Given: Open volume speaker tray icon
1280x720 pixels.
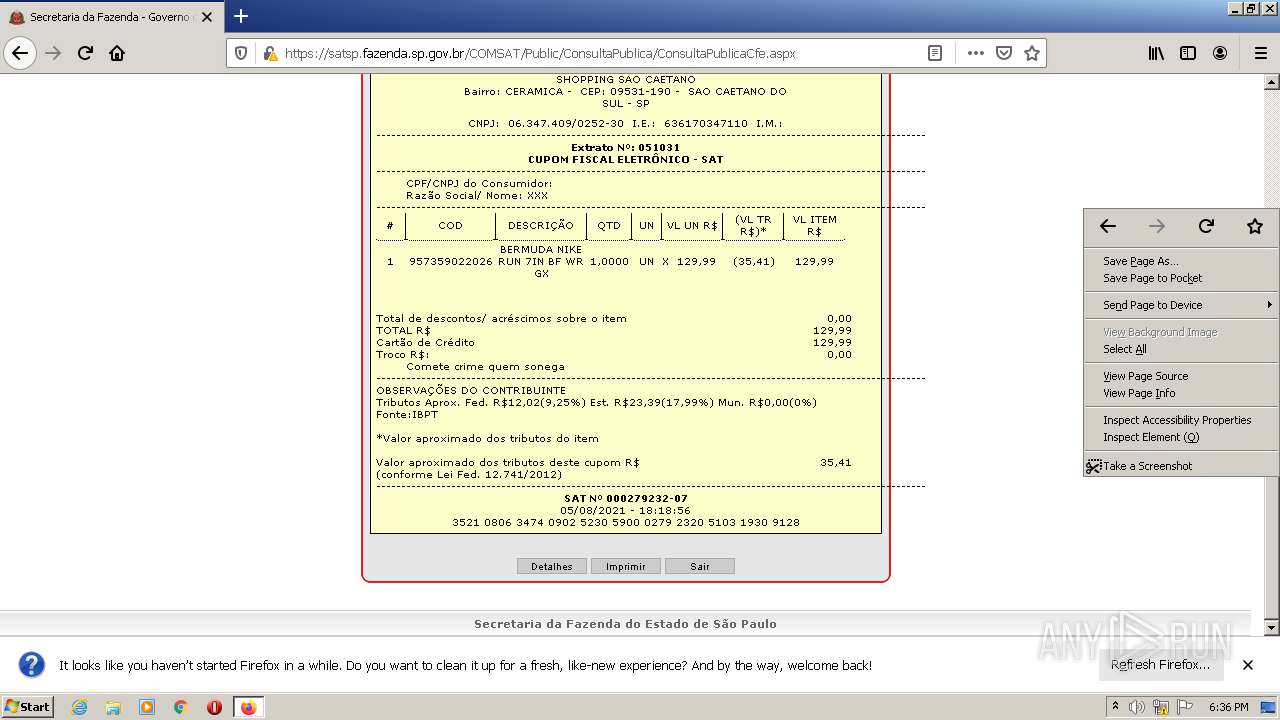Looking at the screenshot, I should pos(1137,707).
